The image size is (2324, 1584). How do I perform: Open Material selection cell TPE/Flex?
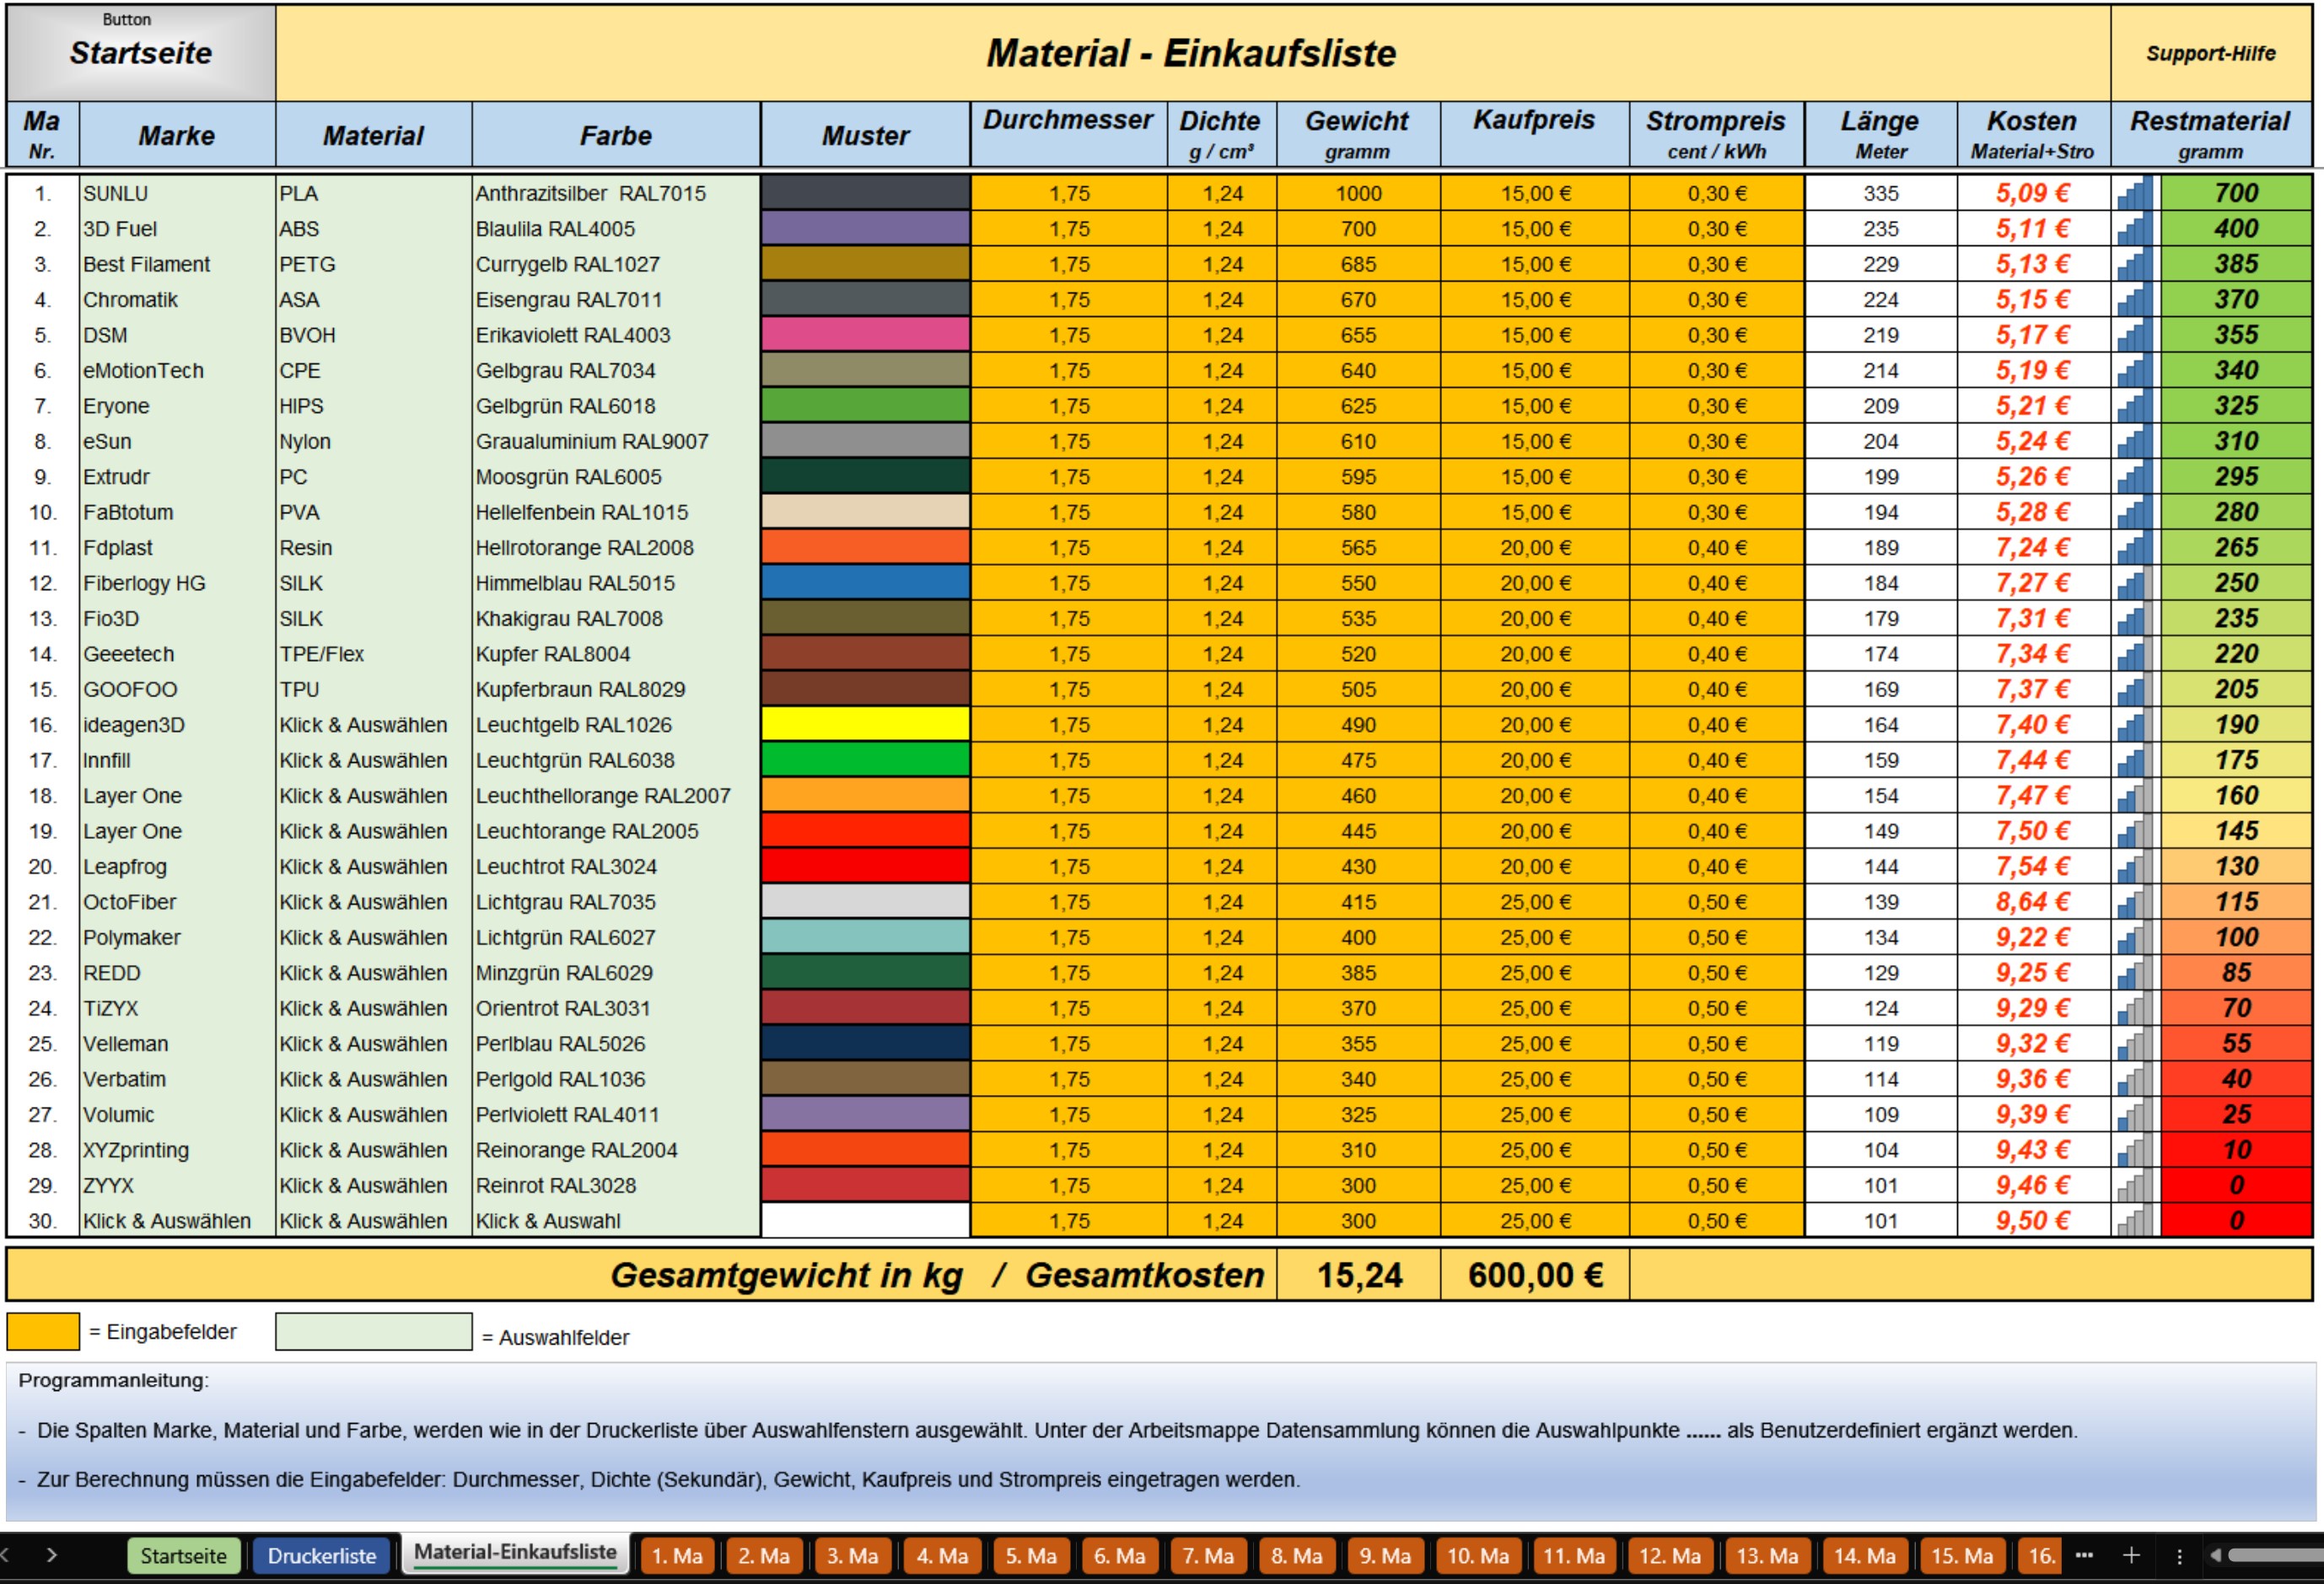373,654
